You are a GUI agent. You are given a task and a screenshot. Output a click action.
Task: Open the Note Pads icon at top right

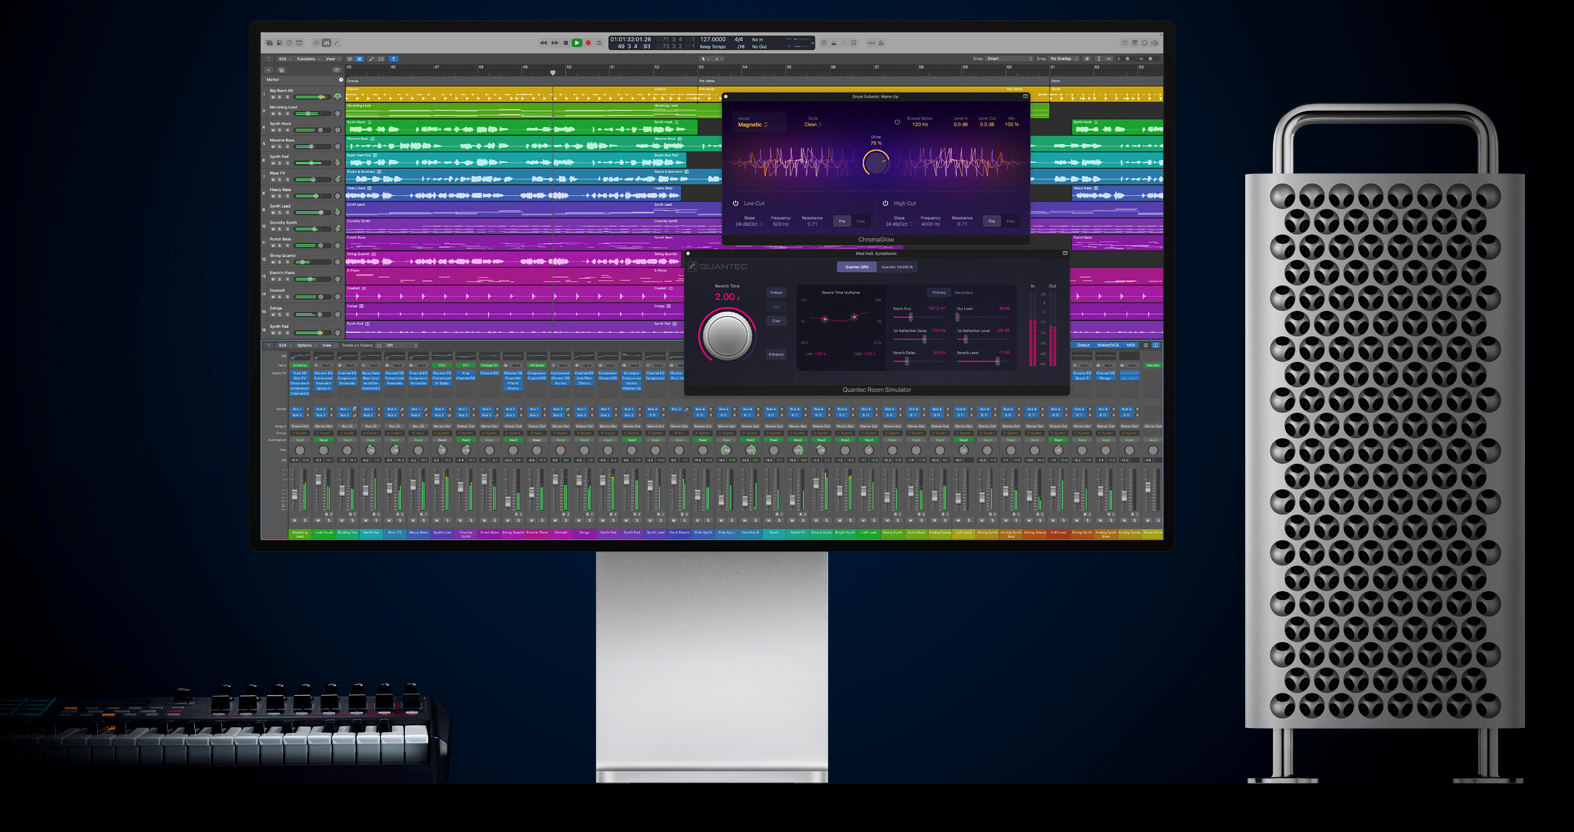click(1134, 43)
